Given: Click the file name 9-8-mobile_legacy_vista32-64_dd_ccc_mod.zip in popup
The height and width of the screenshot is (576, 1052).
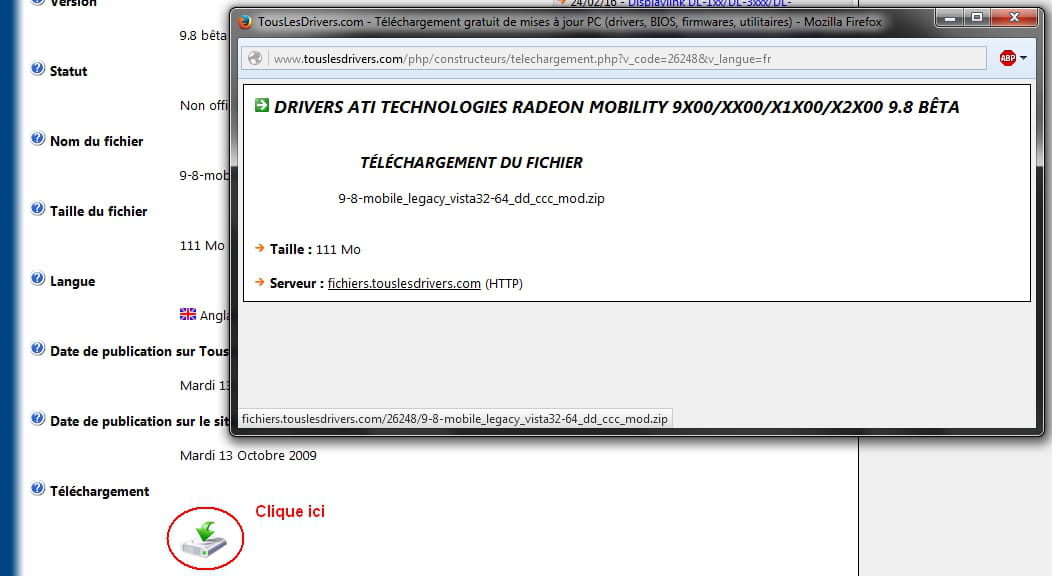Looking at the screenshot, I should point(471,198).
